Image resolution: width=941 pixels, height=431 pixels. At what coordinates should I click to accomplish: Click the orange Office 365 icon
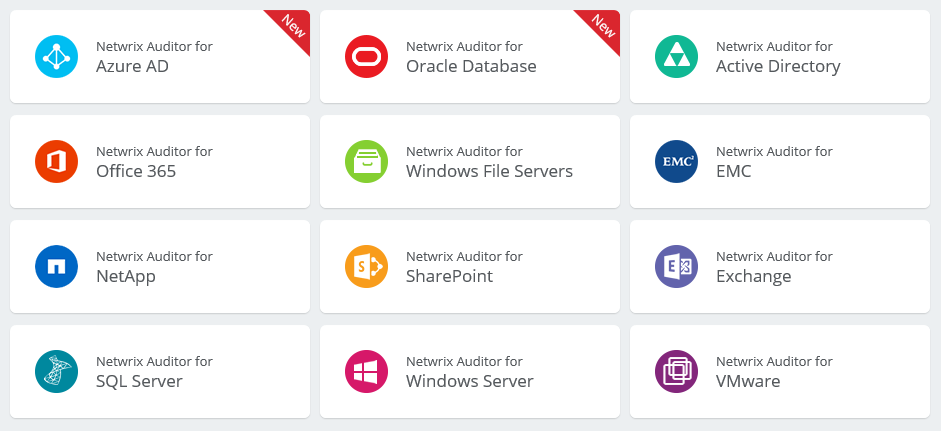[55, 161]
